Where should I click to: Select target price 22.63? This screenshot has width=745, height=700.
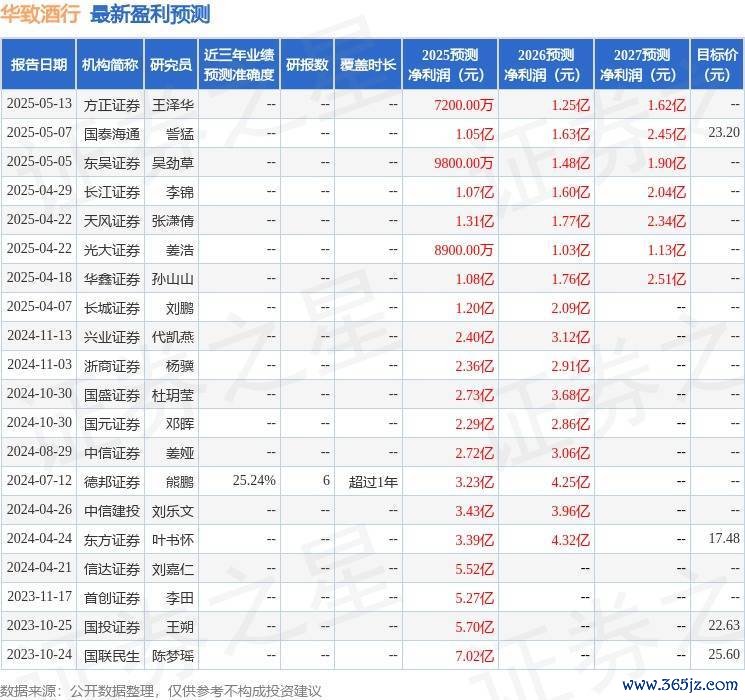pos(724,625)
